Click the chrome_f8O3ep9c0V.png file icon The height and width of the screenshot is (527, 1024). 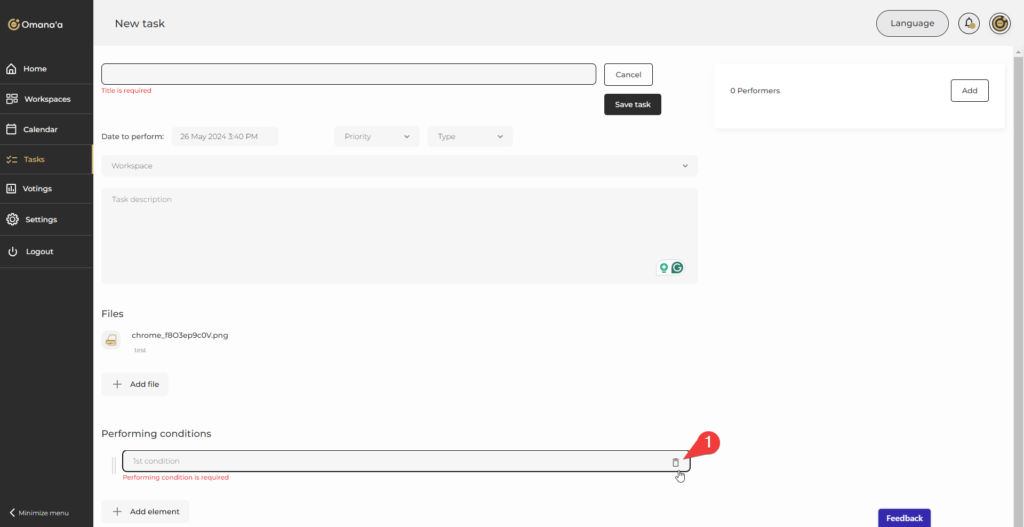pyautogui.click(x=111, y=340)
